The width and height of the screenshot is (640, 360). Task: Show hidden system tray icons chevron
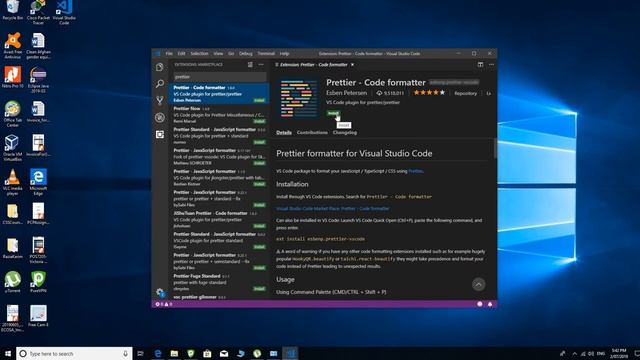575,353
